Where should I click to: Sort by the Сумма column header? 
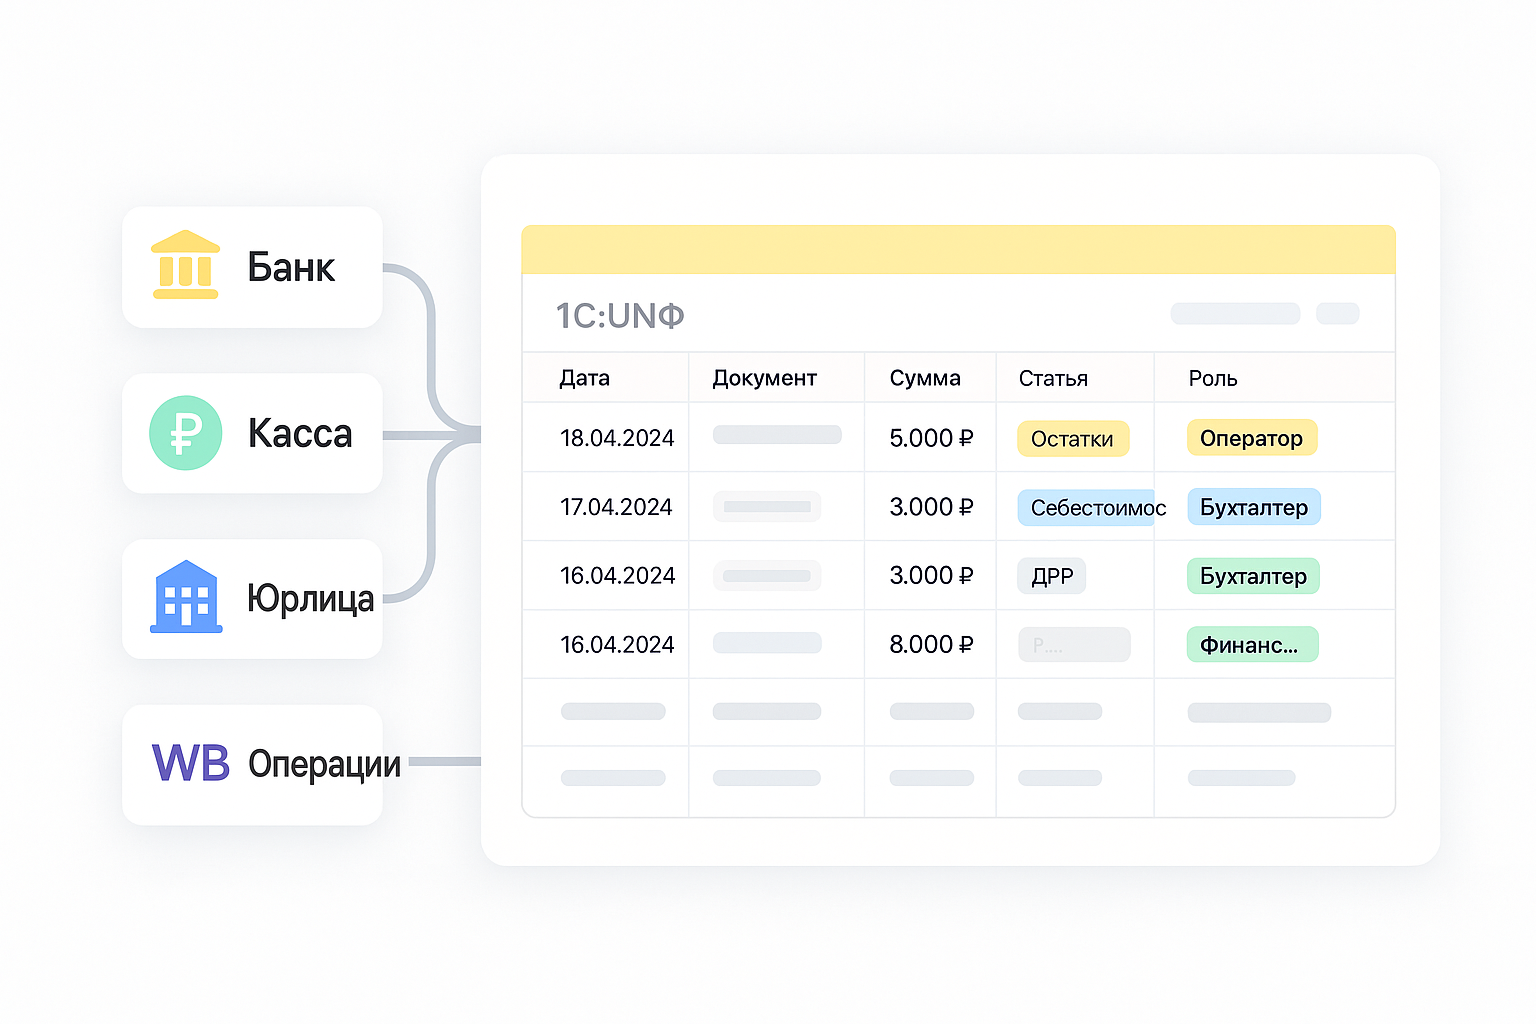click(925, 378)
